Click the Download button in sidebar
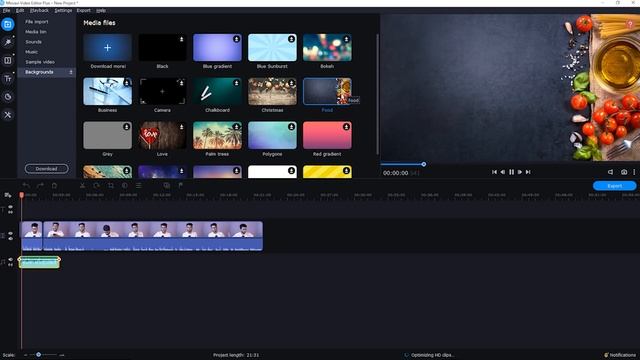Screen dimensions: 640x360 click(47, 169)
